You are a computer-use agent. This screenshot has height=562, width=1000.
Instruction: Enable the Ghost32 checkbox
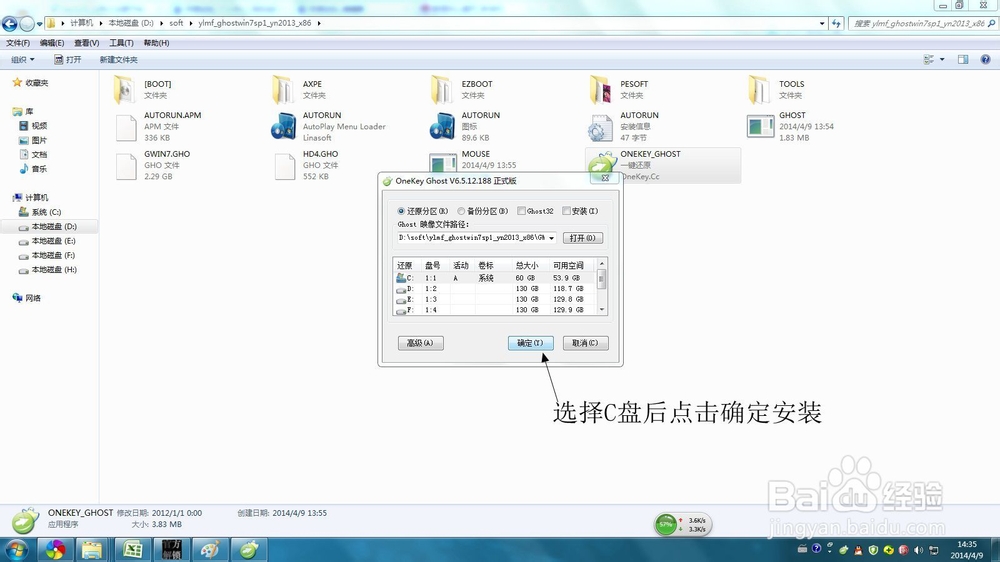coord(521,211)
